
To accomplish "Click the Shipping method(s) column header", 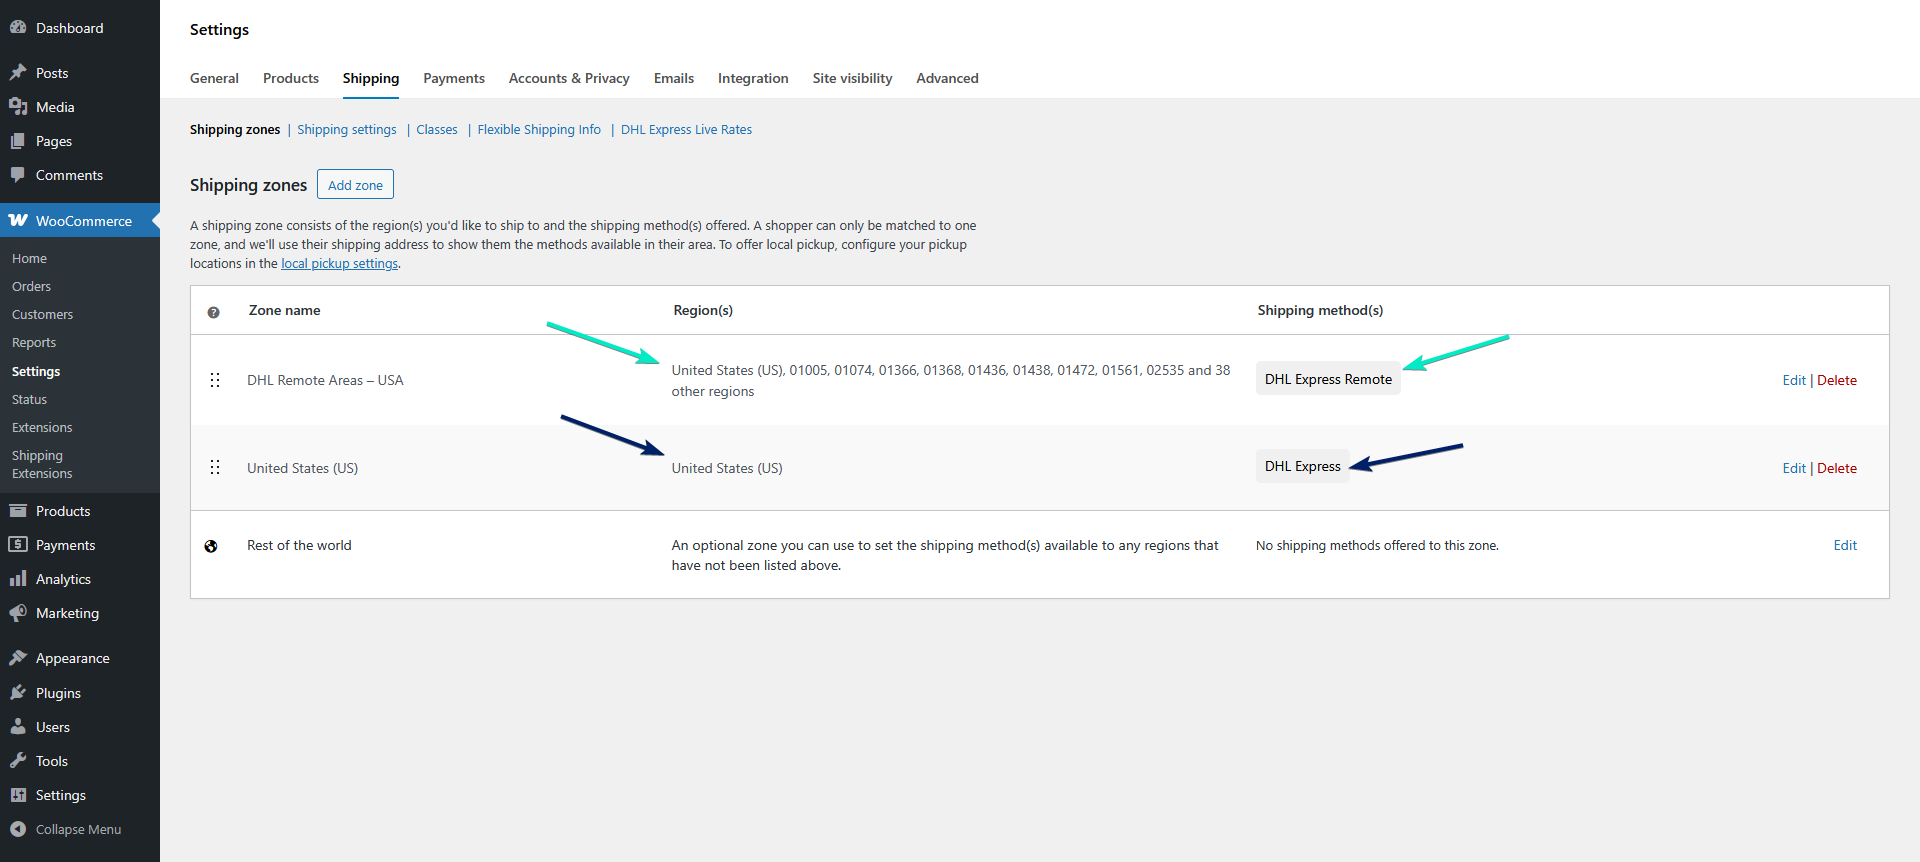I will [x=1320, y=310].
